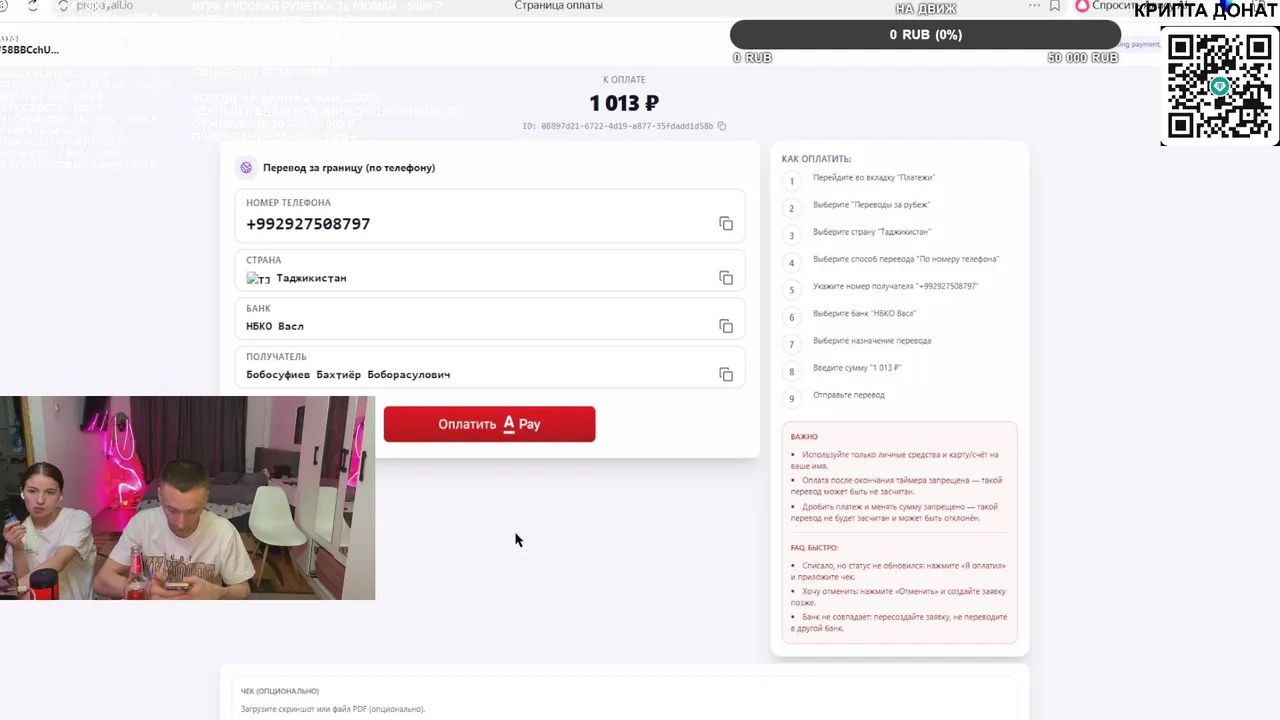Screen dimensions: 1280x720
Task: Click the webcam overlay video
Action: click(x=187, y=498)
